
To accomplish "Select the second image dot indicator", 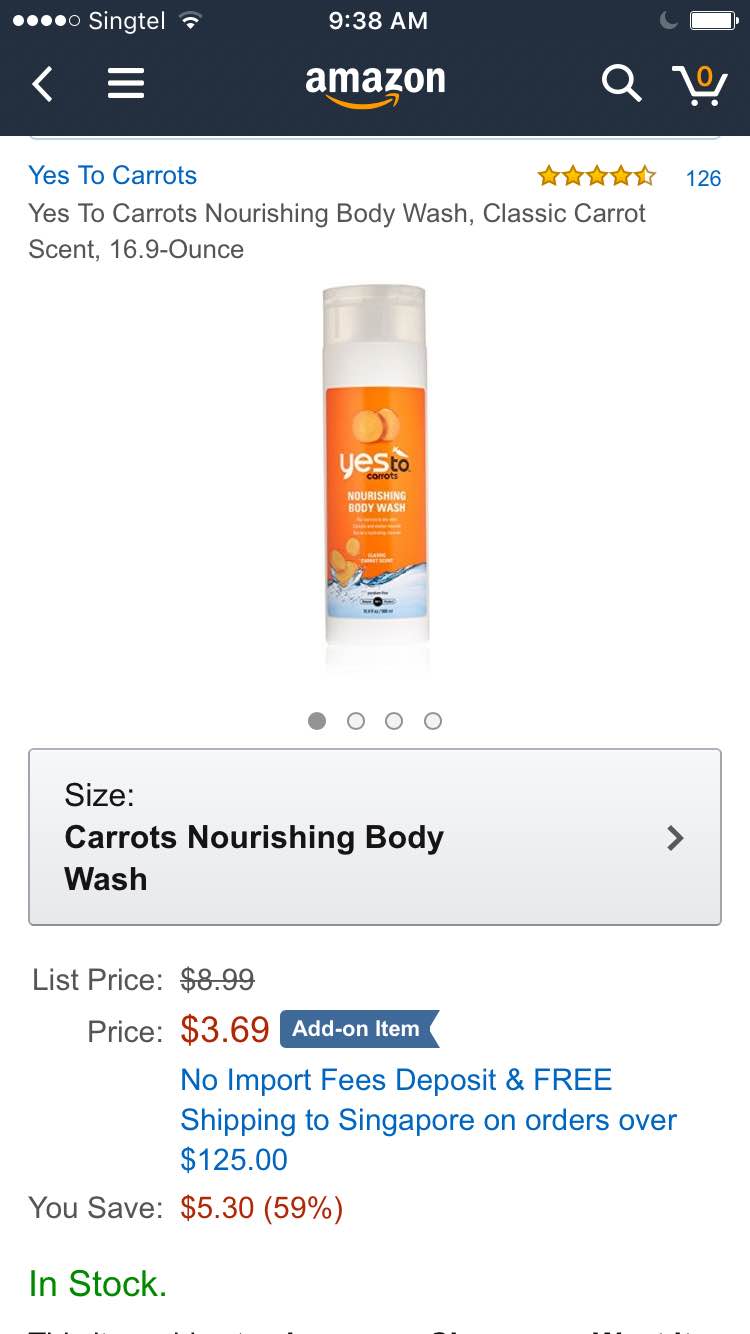I will coord(356,721).
